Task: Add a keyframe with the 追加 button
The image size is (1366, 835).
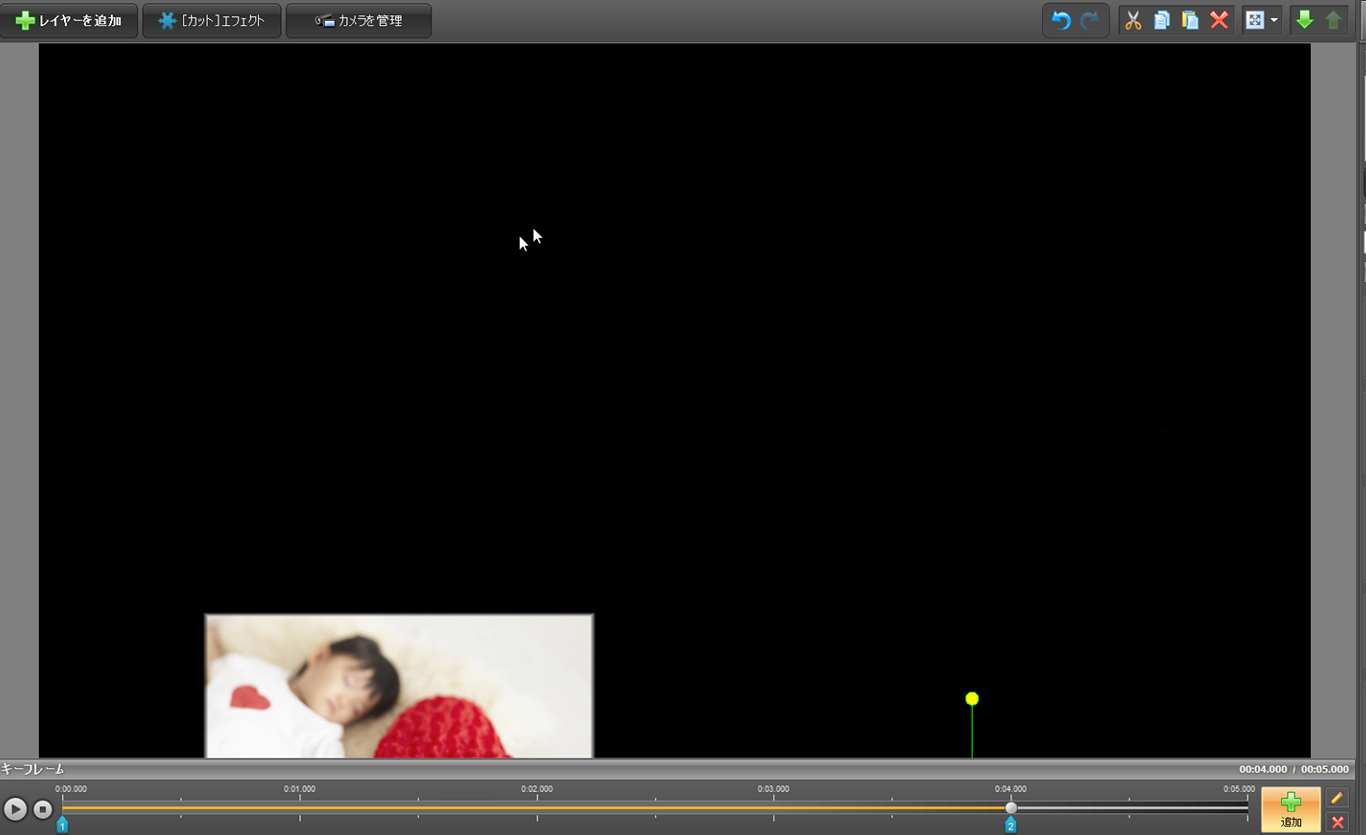Action: click(1290, 809)
